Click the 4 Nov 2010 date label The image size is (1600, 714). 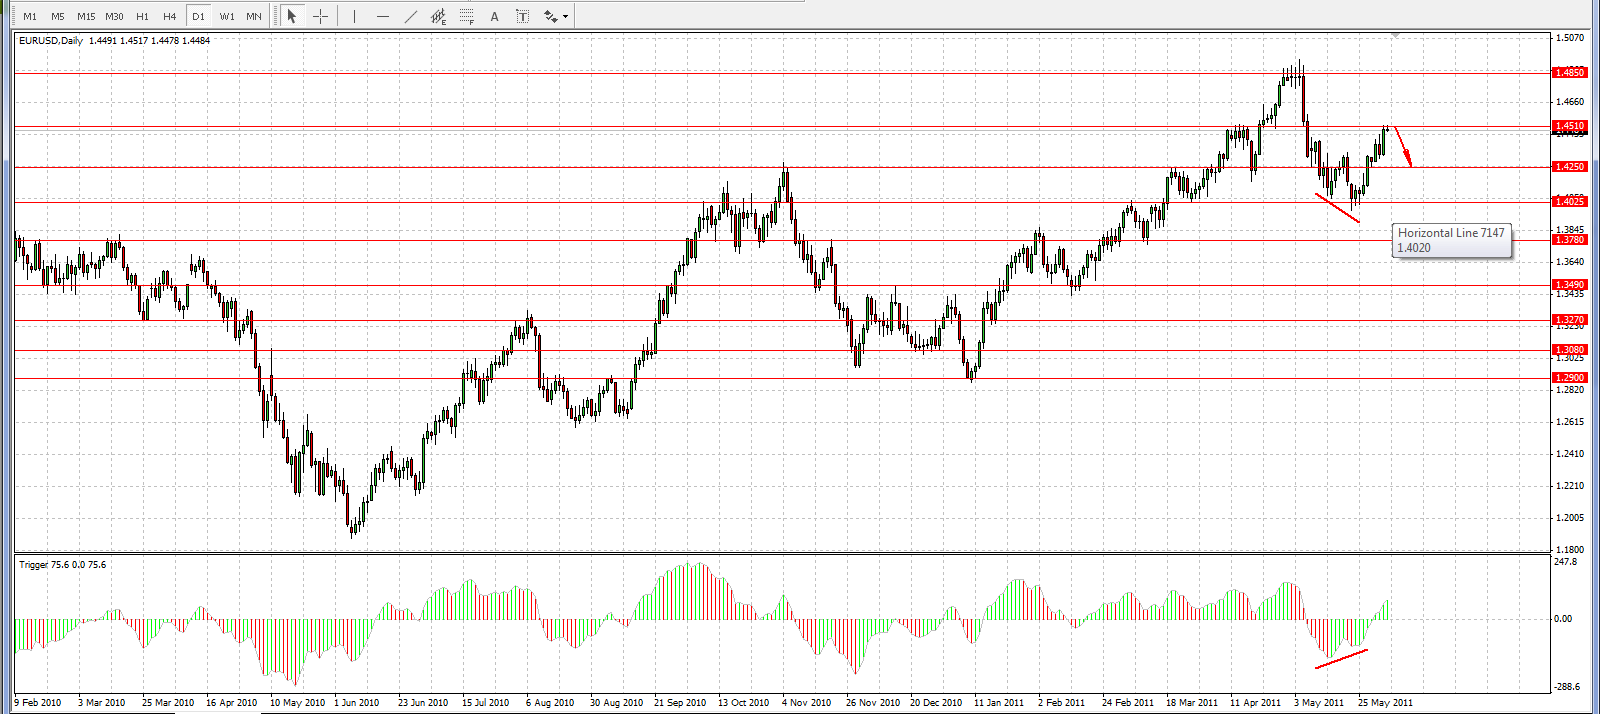[806, 703]
